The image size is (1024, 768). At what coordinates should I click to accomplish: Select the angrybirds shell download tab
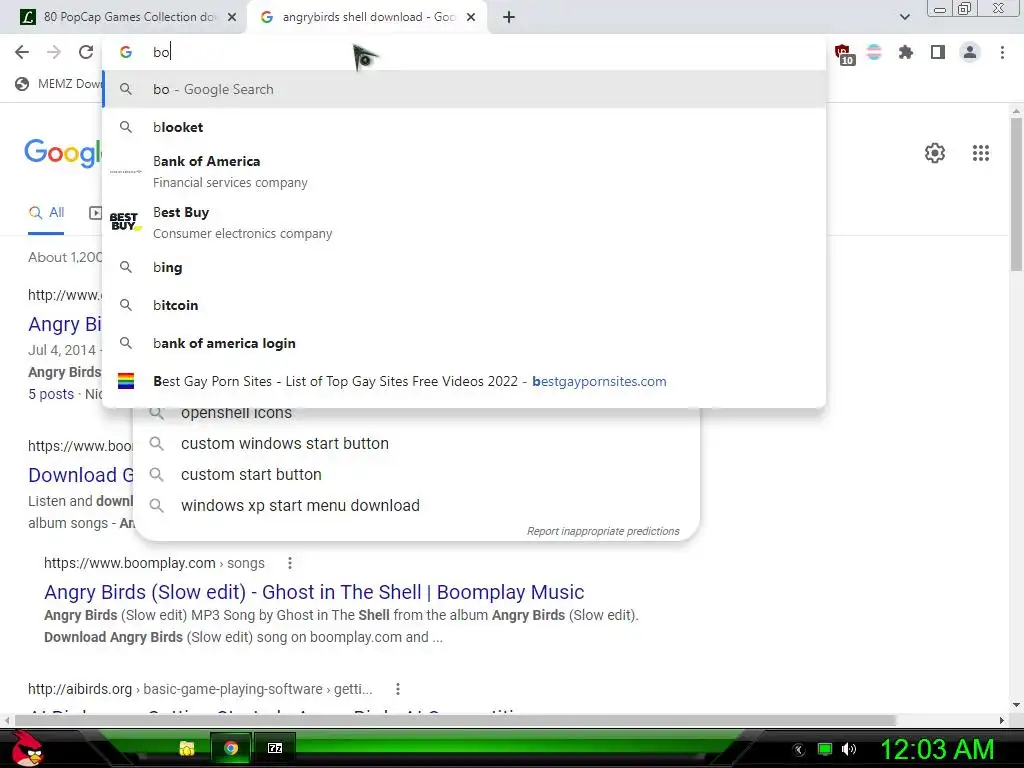click(x=369, y=17)
